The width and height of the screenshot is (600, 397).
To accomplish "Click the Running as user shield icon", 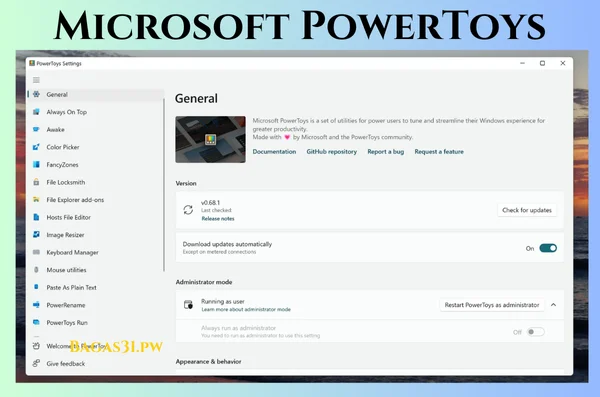I will (188, 305).
